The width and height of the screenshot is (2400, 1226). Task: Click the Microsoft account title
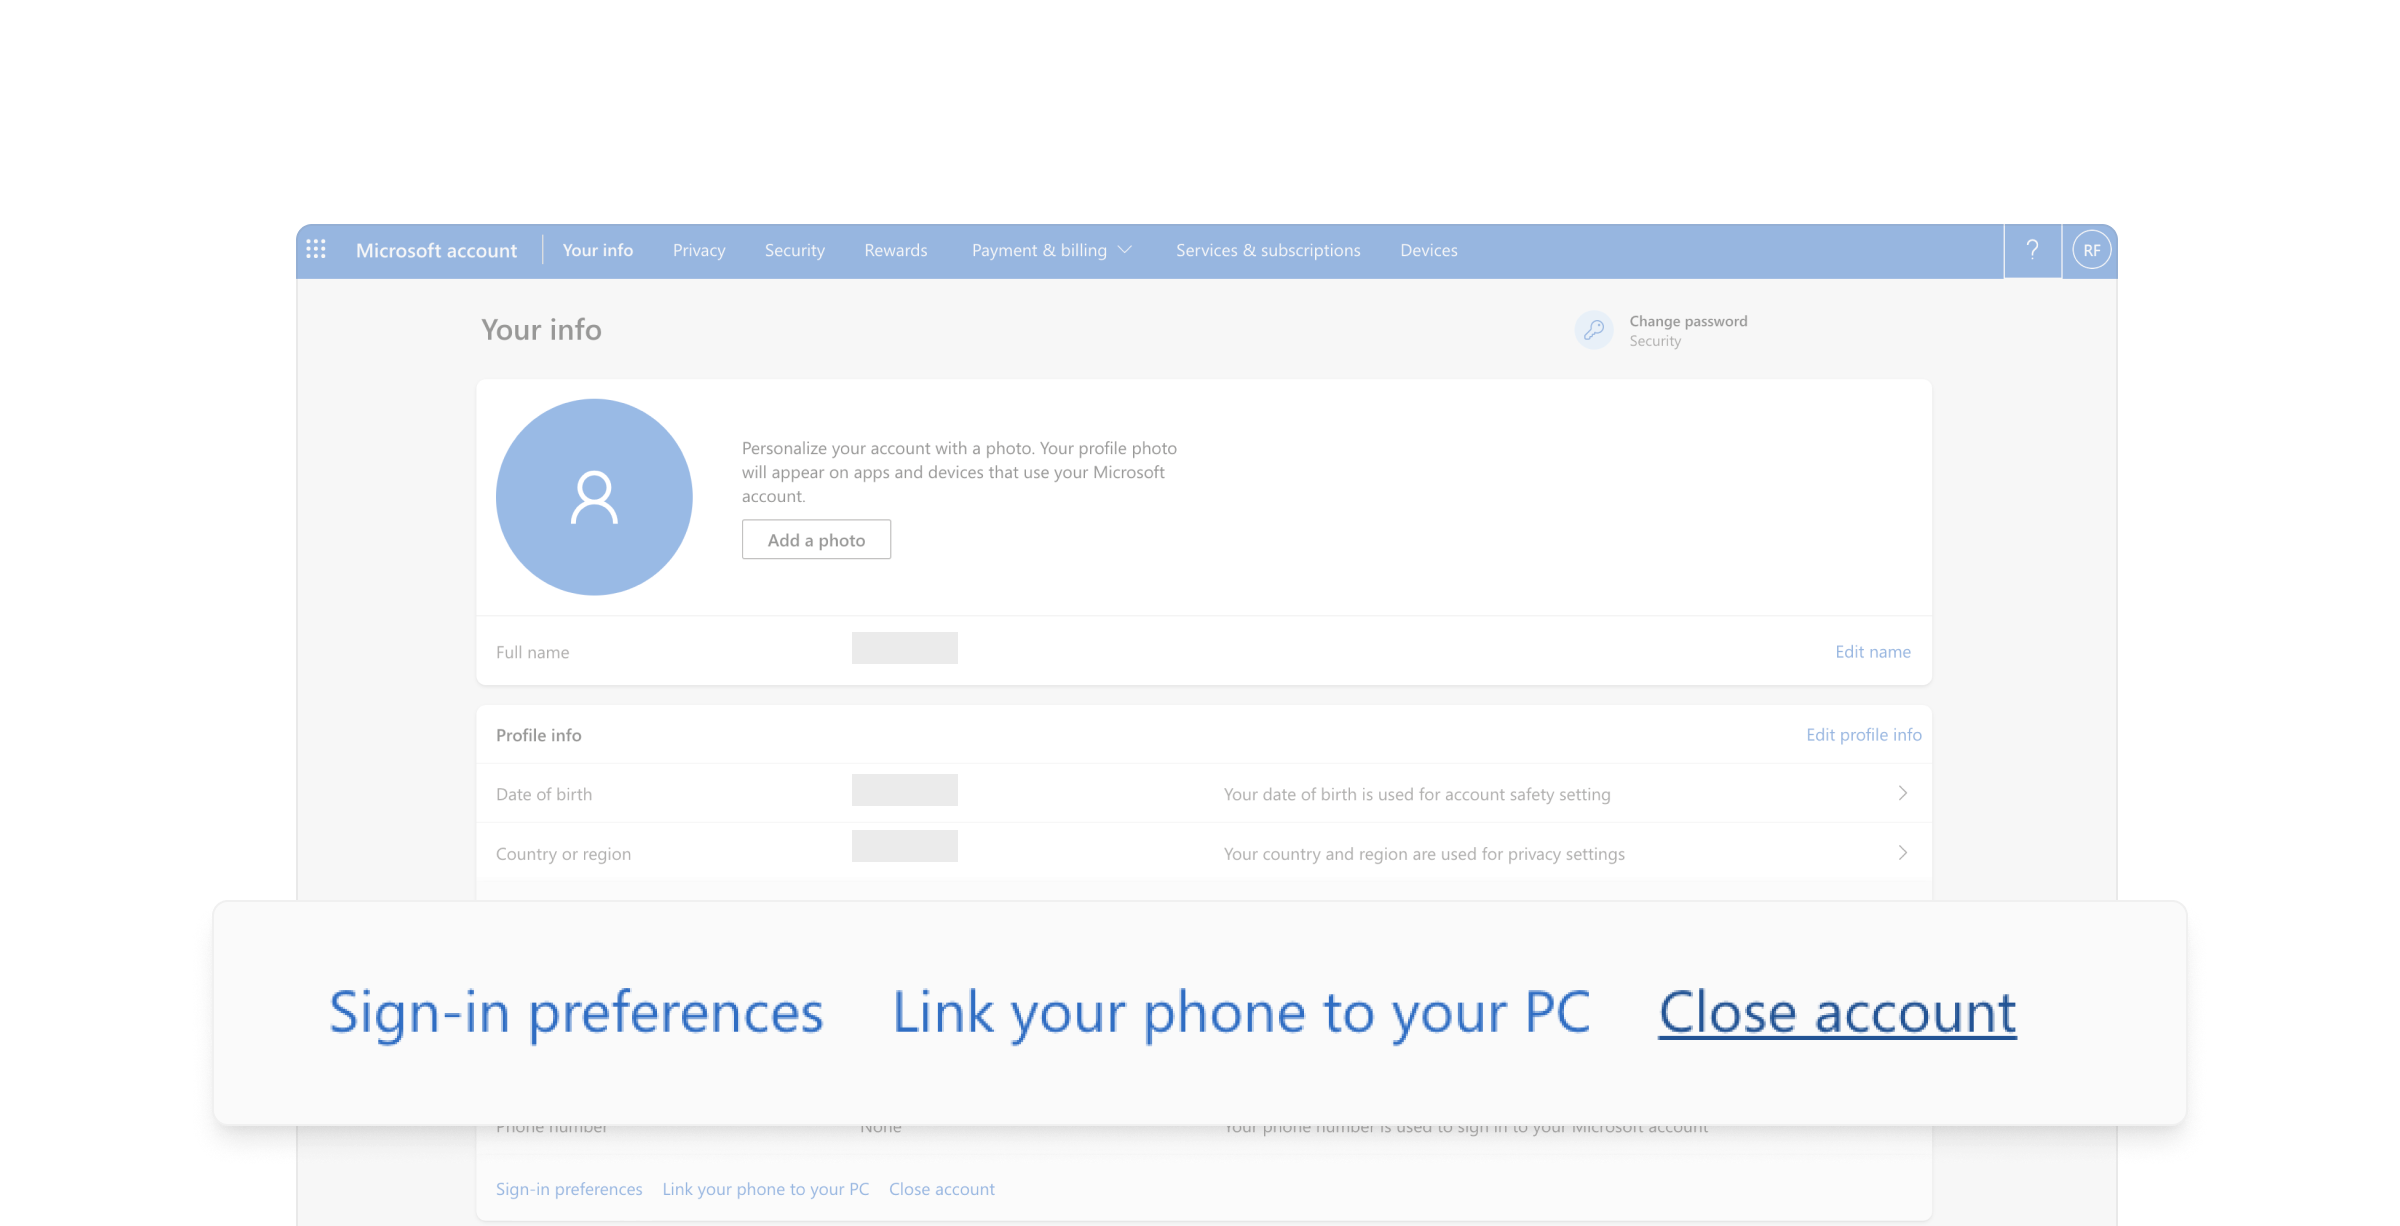coord(436,250)
